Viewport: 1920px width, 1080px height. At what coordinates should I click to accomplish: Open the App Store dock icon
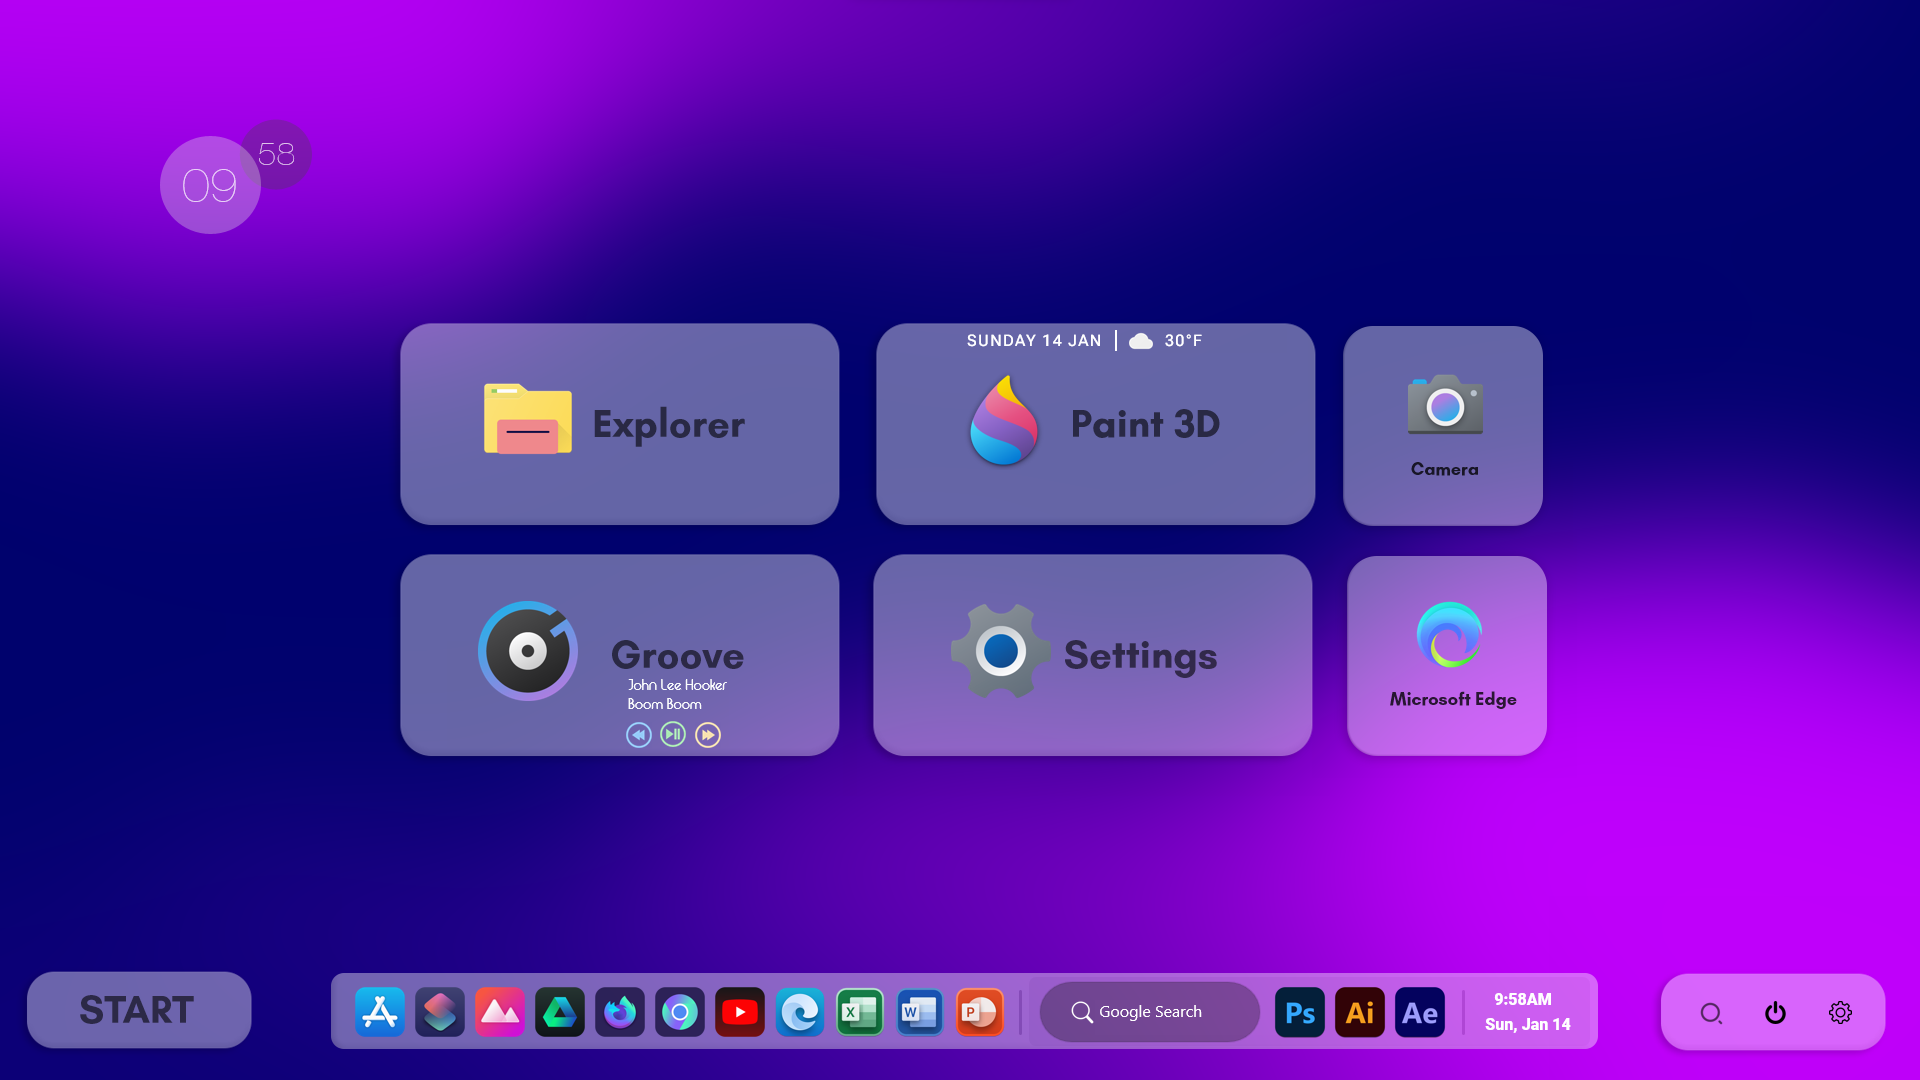tap(380, 1012)
